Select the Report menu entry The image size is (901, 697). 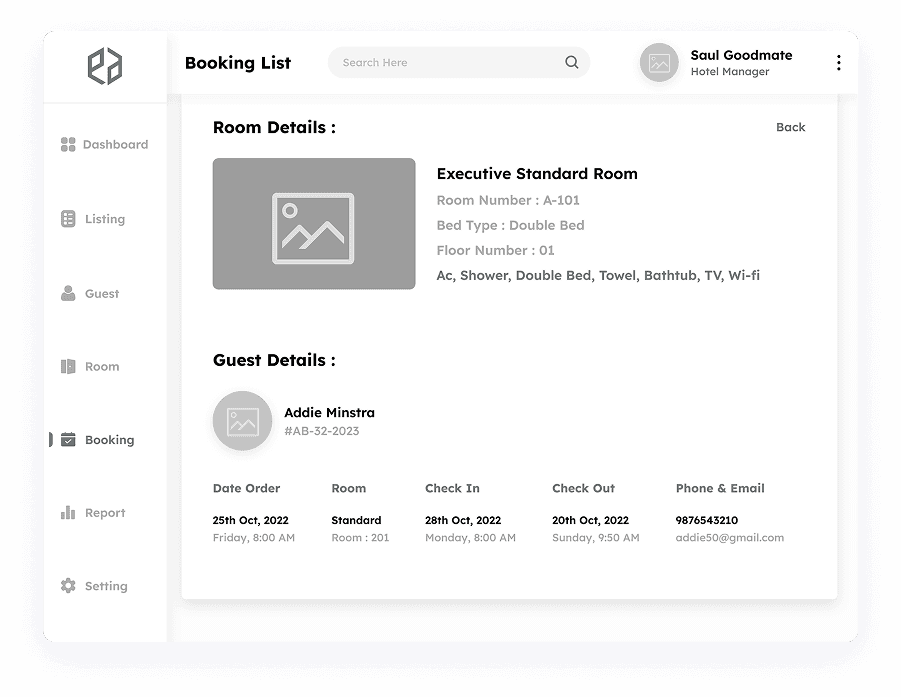[105, 512]
